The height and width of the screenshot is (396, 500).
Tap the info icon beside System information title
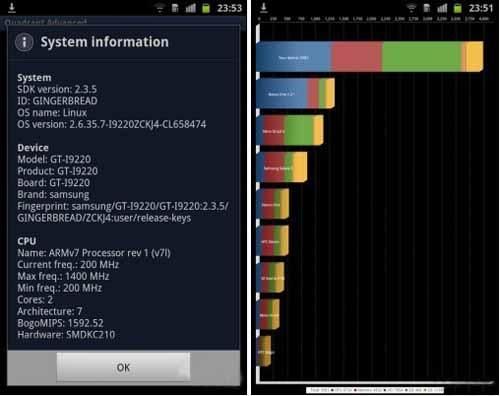pyautogui.click(x=24, y=42)
